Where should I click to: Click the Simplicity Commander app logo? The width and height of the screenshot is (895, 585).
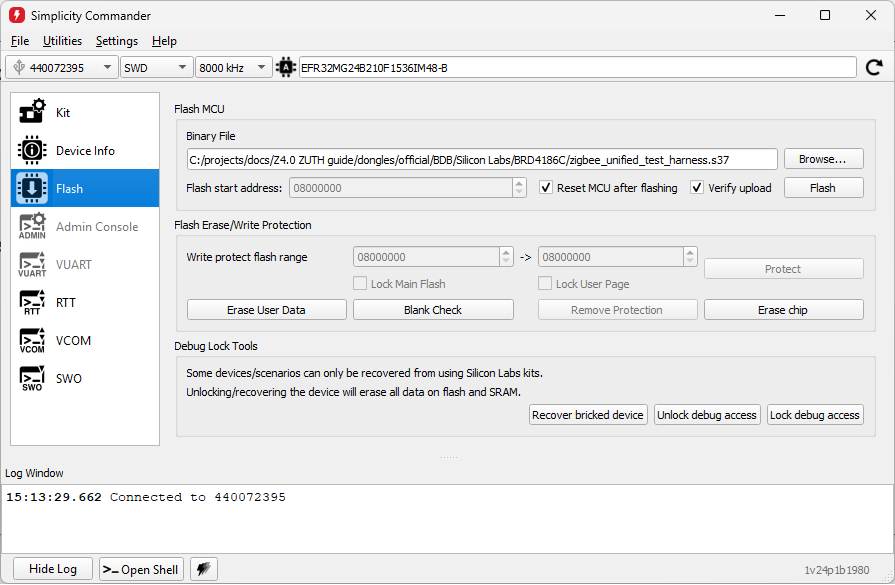point(17,15)
